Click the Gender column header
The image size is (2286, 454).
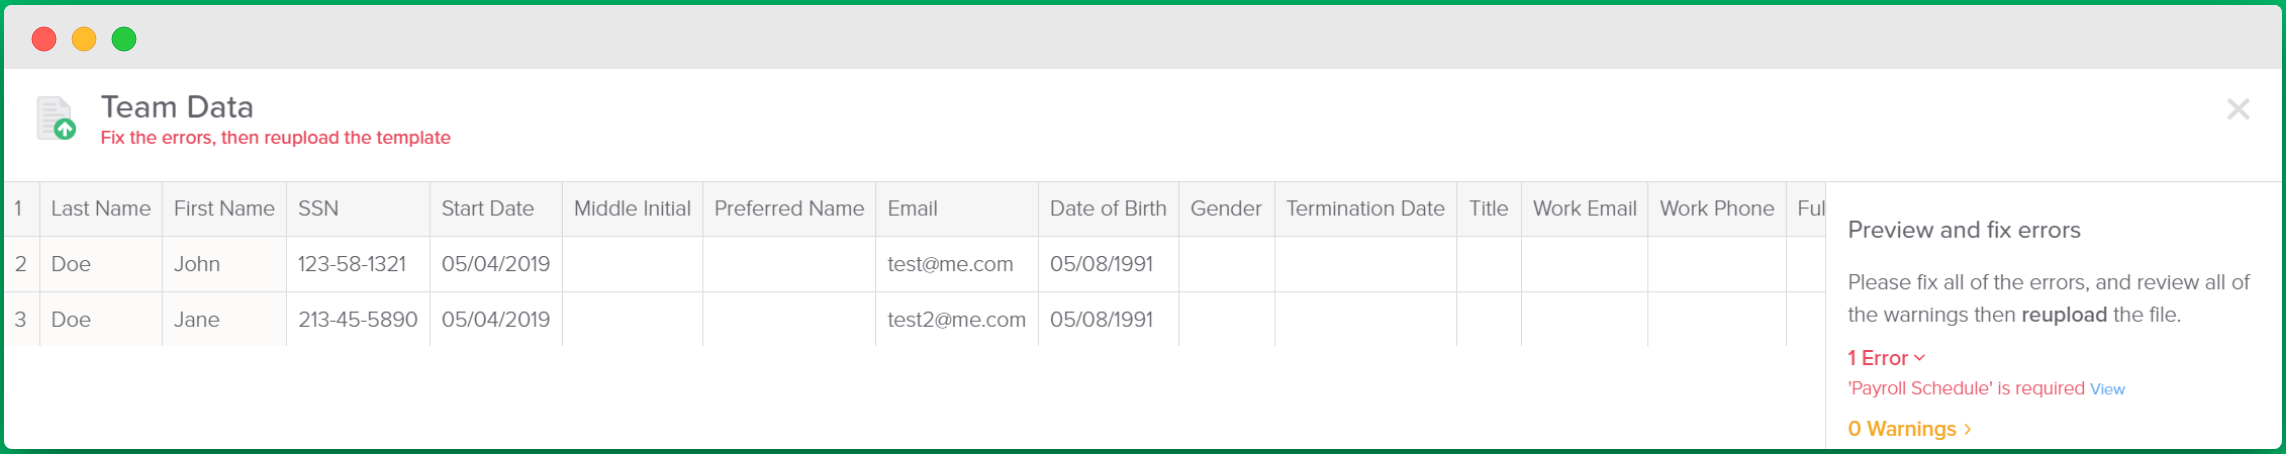coord(1226,209)
